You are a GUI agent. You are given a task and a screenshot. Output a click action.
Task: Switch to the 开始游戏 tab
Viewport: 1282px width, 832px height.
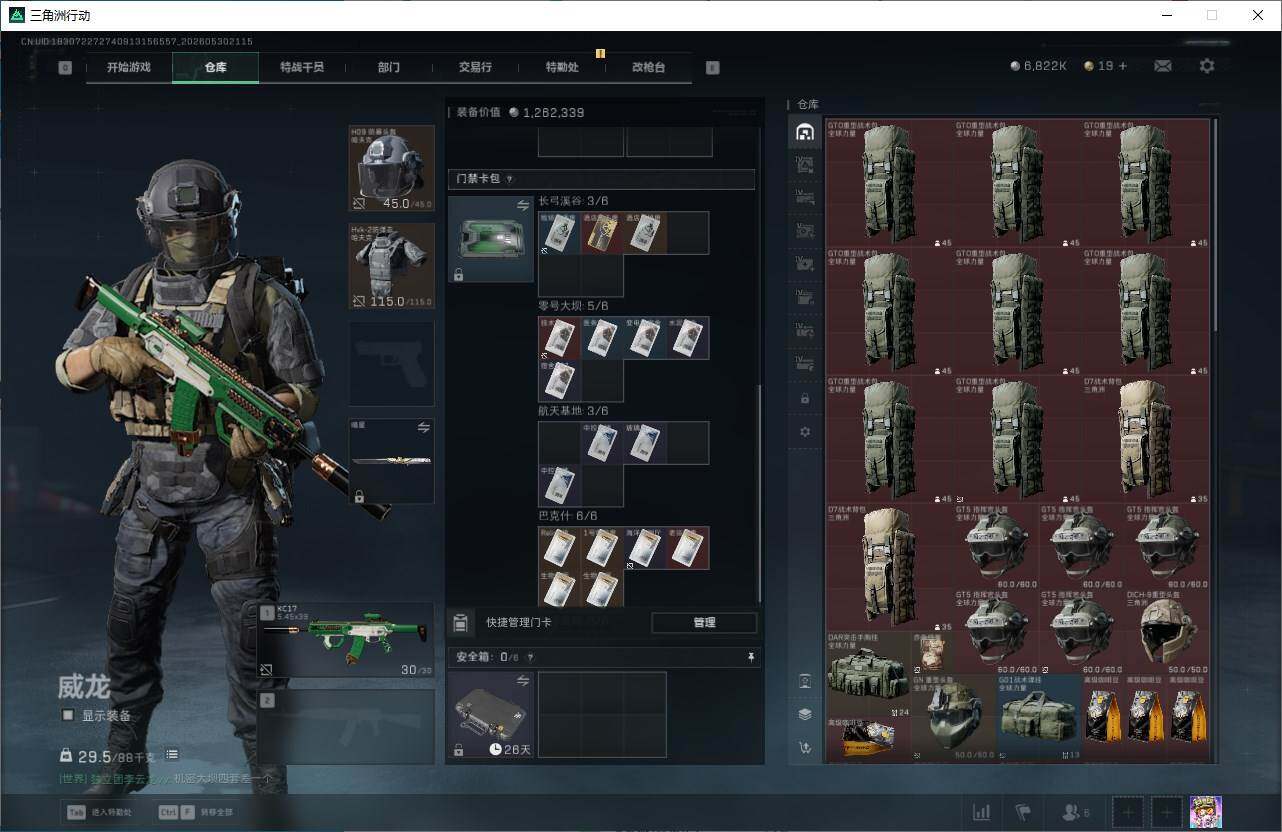[x=129, y=67]
